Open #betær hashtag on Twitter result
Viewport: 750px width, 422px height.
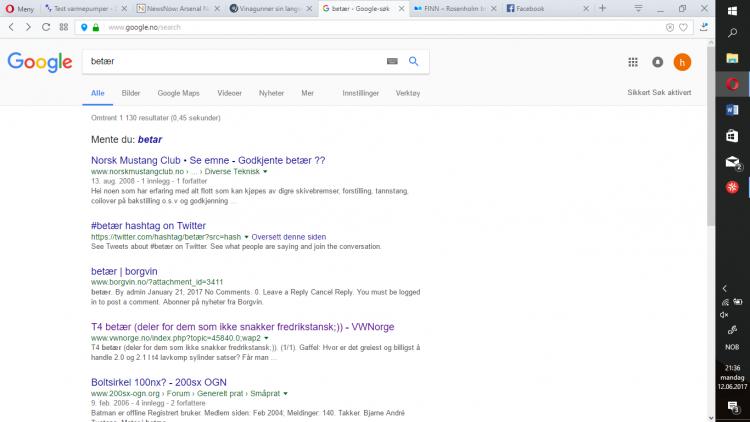pos(148,225)
